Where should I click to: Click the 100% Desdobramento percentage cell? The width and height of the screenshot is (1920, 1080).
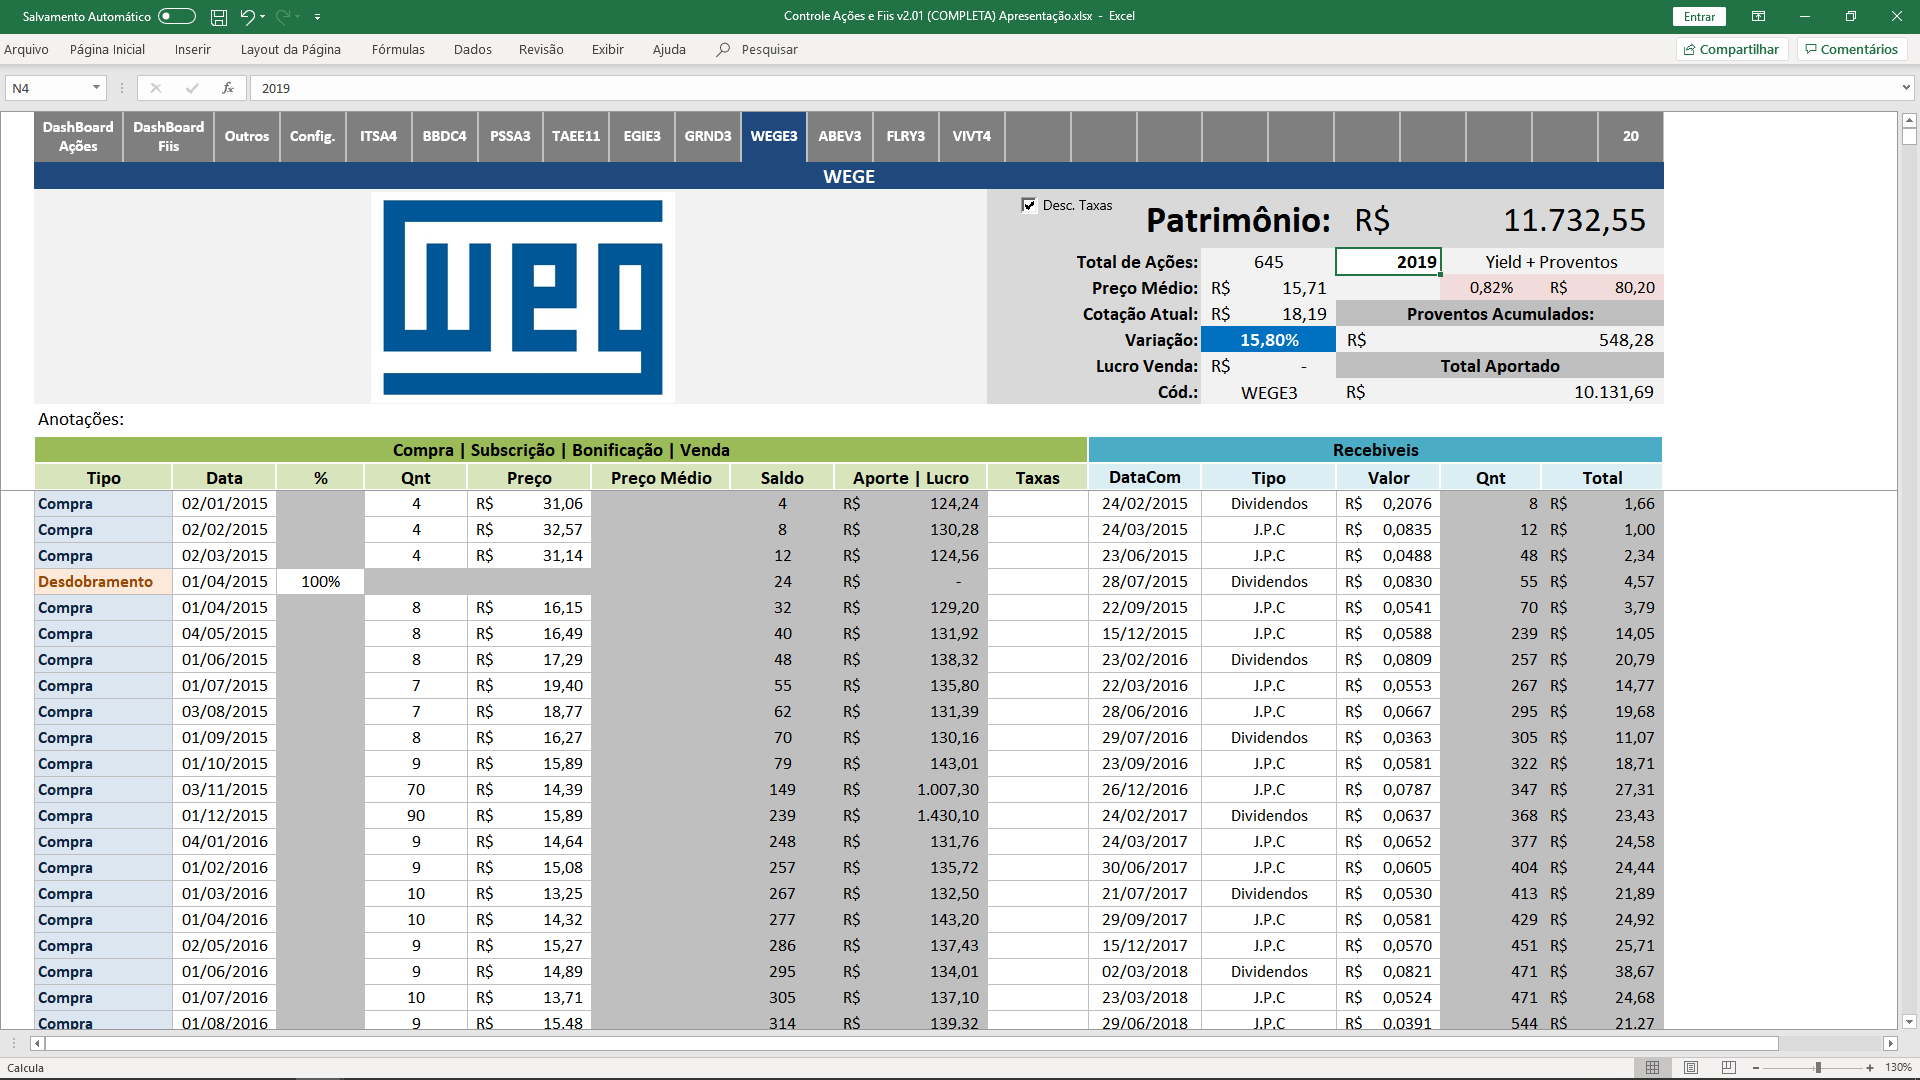pos(320,582)
